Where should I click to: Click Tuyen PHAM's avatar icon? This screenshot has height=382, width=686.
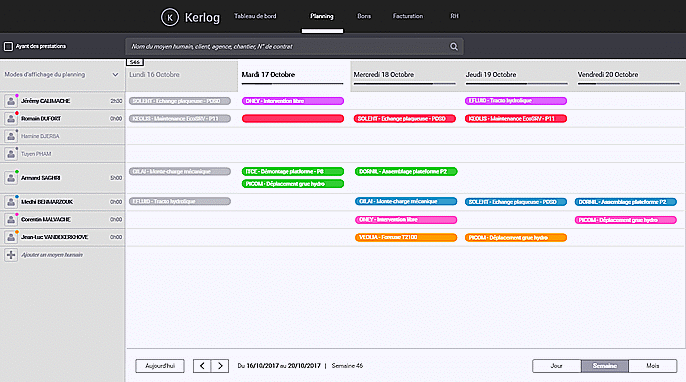click(11, 154)
